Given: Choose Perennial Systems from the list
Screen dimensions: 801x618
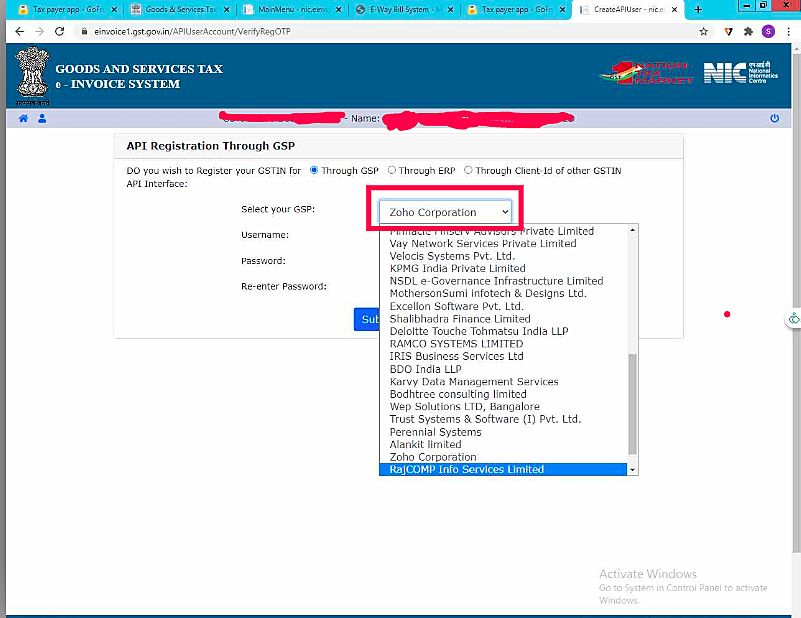Looking at the screenshot, I should [x=503, y=432].
